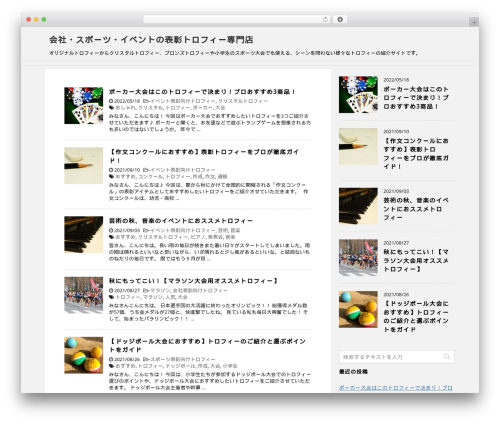The width and height of the screenshot is (500, 423).
Task: Open sidebar post 芸術の秋、音楽のイベント
Action: pyautogui.click(x=416, y=209)
